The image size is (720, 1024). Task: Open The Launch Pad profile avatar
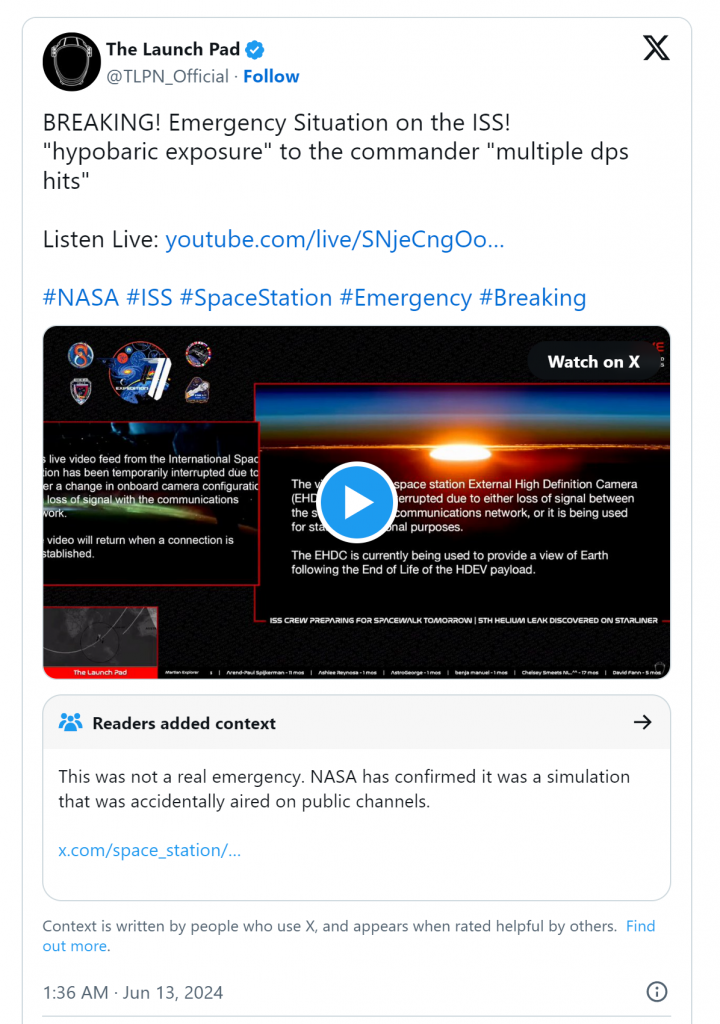pos(72,62)
